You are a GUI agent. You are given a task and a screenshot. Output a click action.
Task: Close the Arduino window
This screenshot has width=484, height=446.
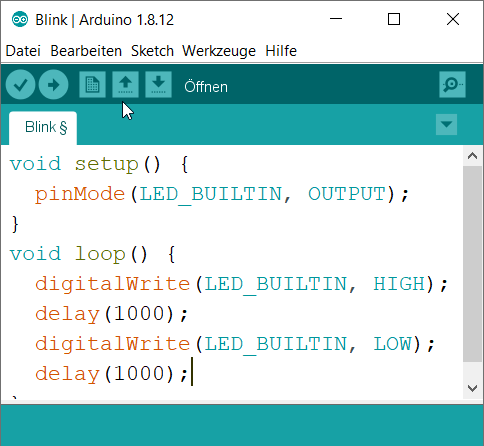click(453, 19)
